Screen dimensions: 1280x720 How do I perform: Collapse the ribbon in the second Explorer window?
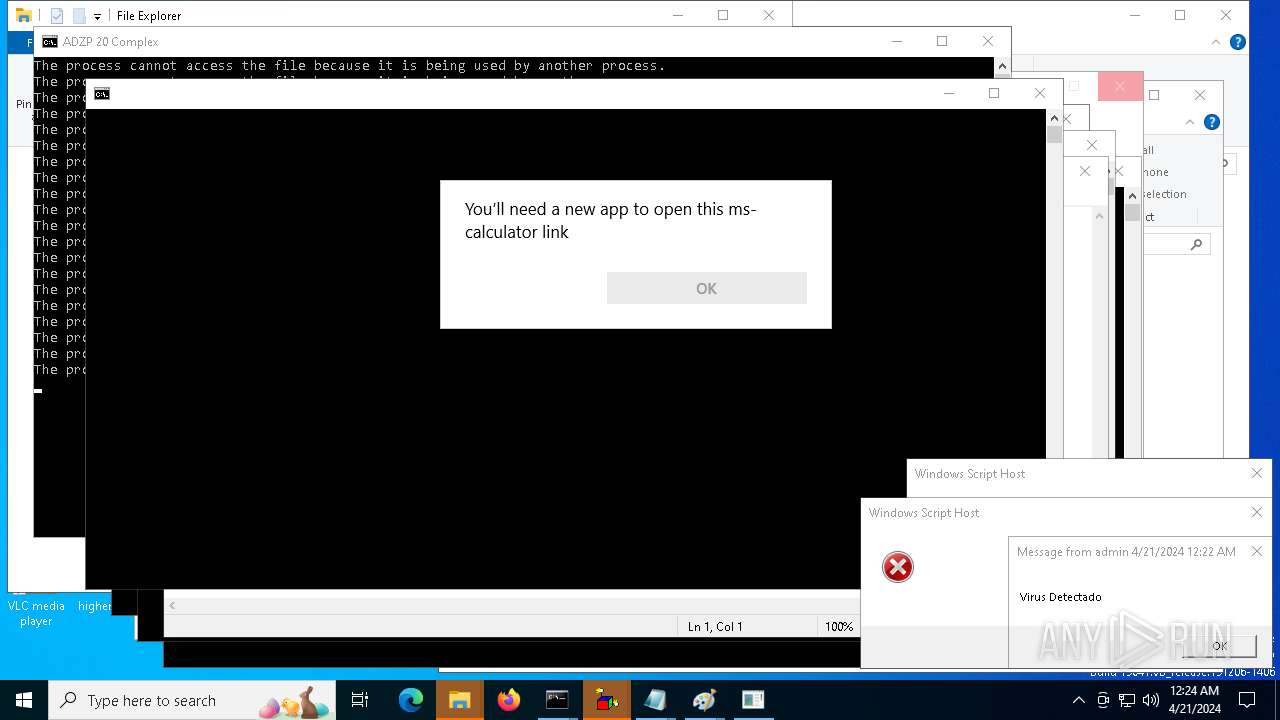coord(1190,122)
